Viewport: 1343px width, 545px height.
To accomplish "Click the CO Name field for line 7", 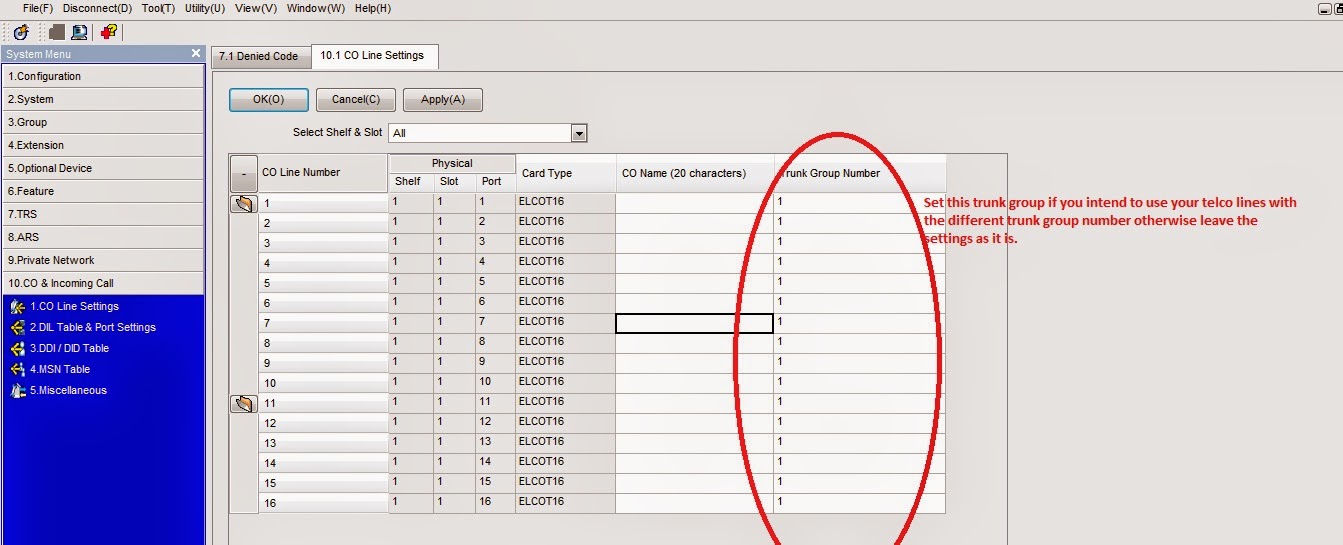I will tap(694, 323).
